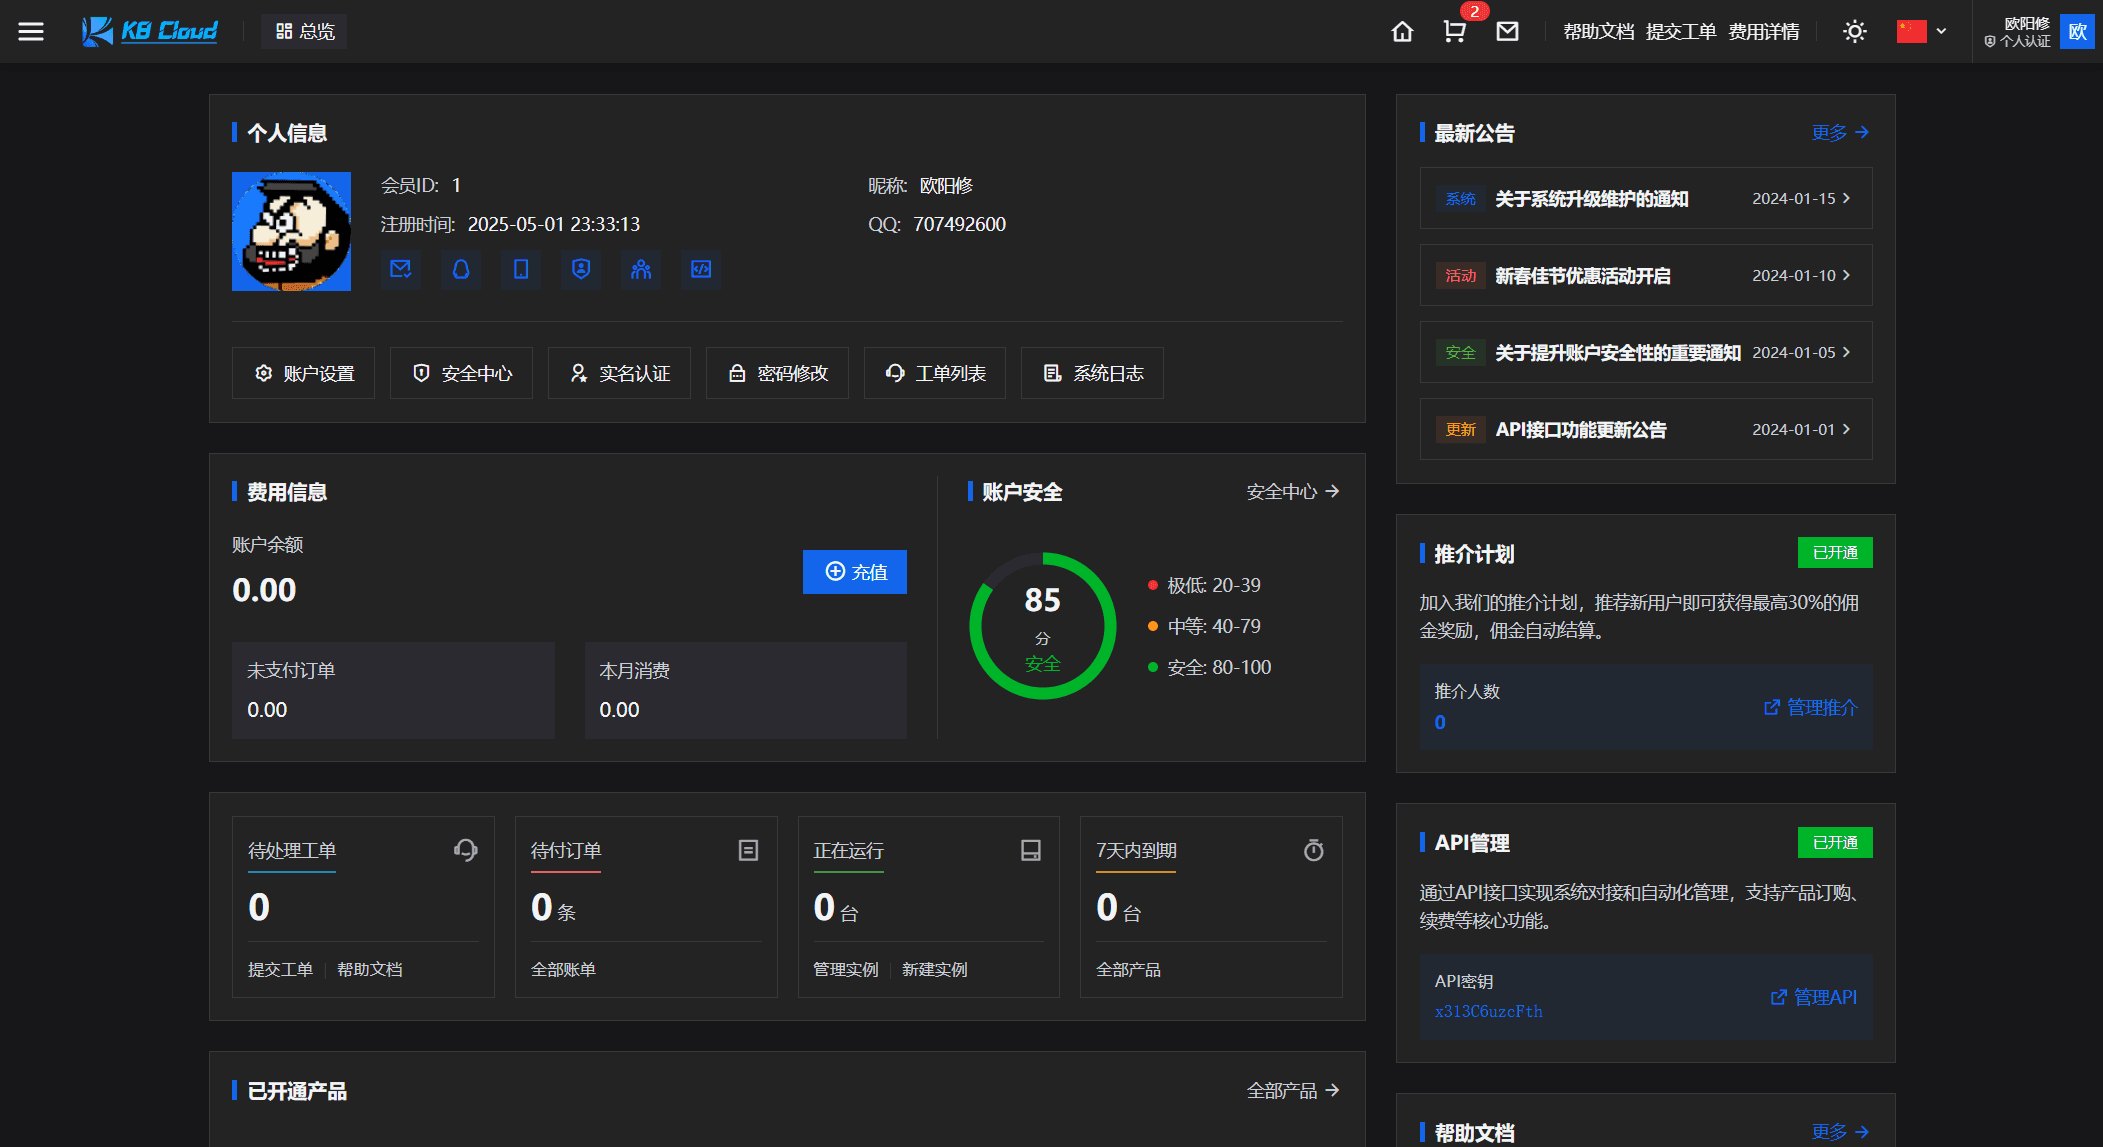Click the 85-point security score ring
Viewport: 2103px width, 1147px height.
1042,626
